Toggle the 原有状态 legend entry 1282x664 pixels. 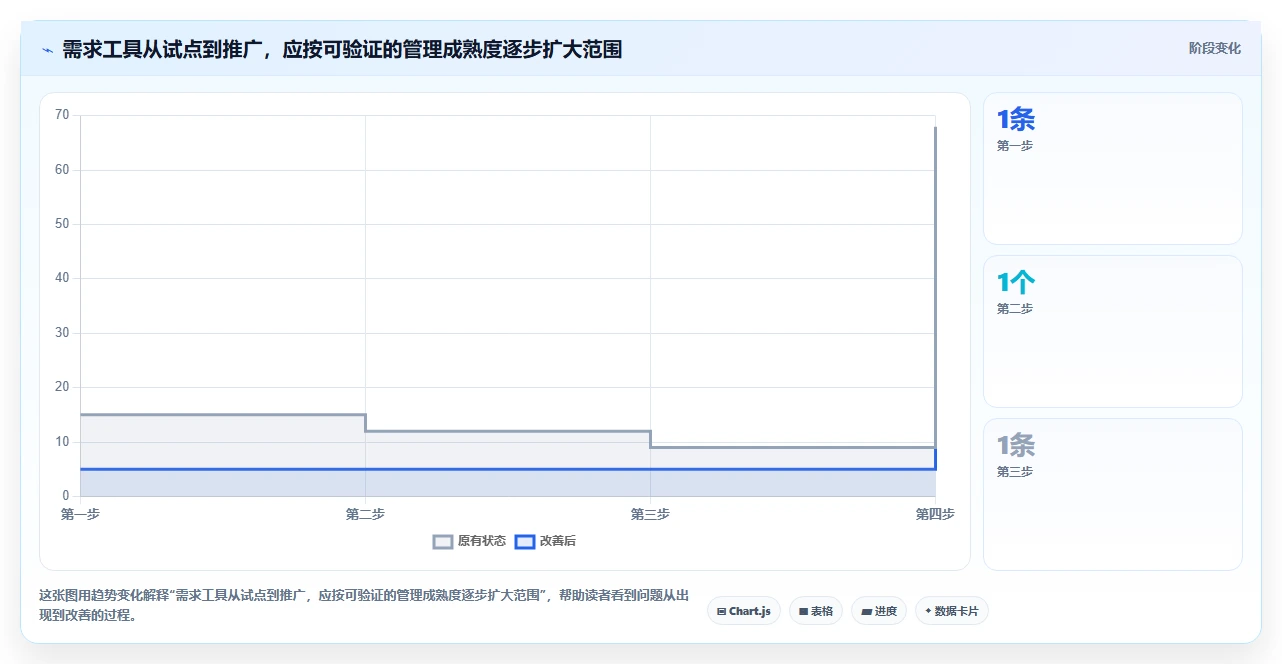469,541
